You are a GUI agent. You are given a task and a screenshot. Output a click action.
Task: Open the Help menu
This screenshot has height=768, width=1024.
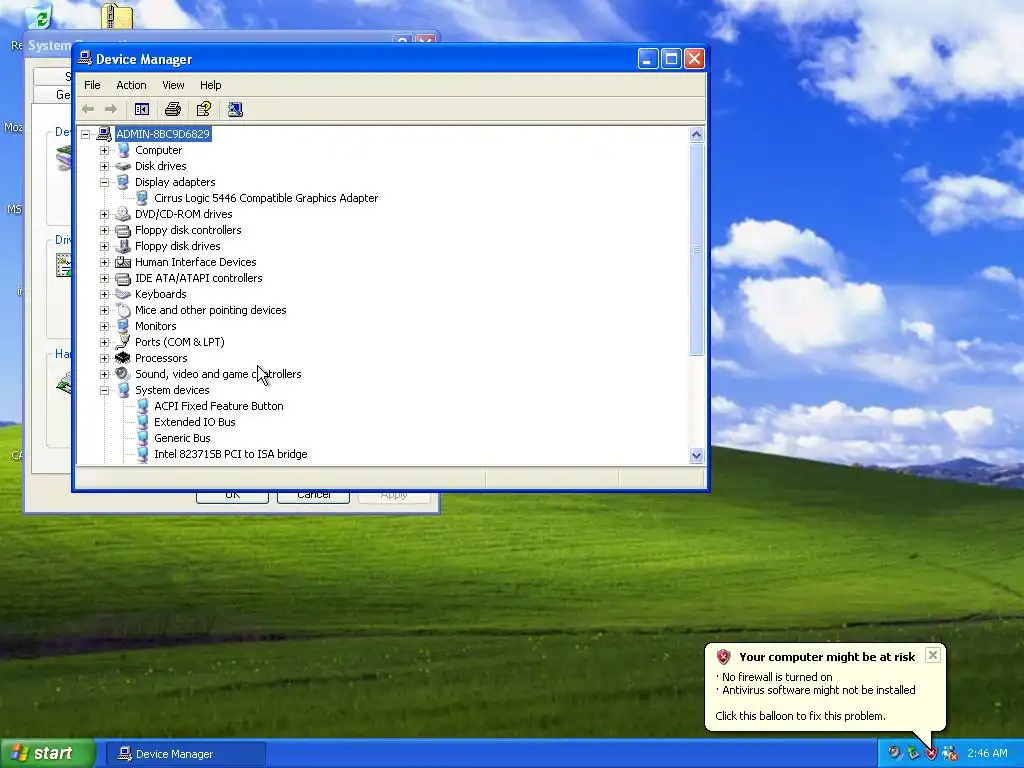[210, 85]
